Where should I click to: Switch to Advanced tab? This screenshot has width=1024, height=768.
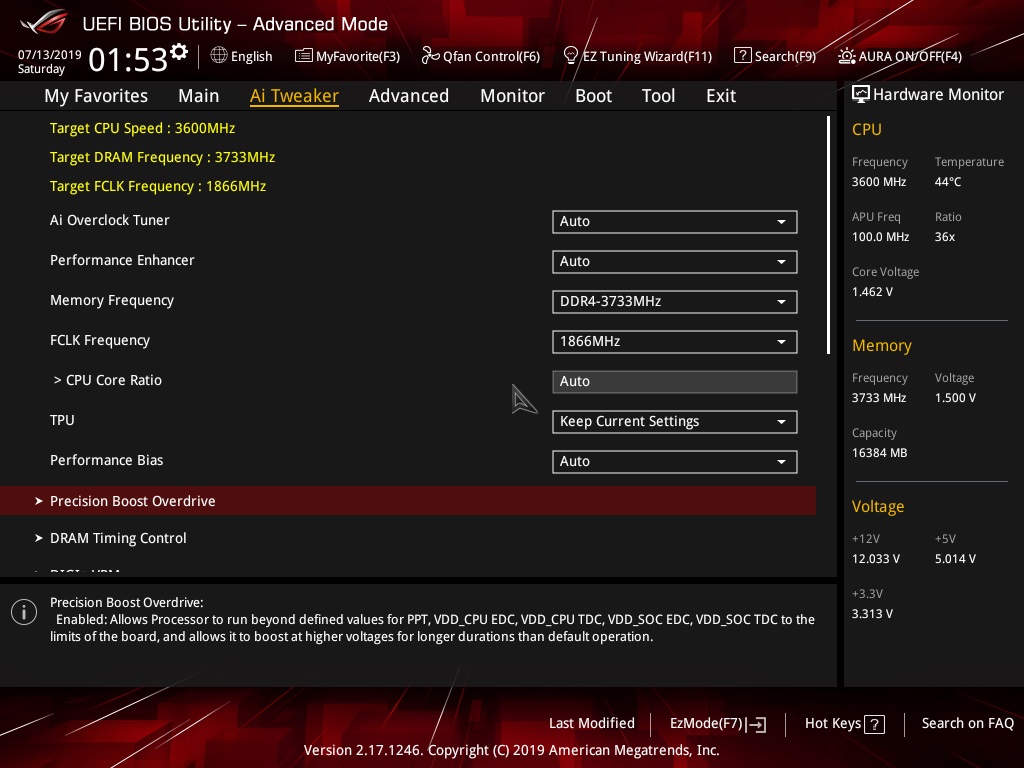[409, 96]
